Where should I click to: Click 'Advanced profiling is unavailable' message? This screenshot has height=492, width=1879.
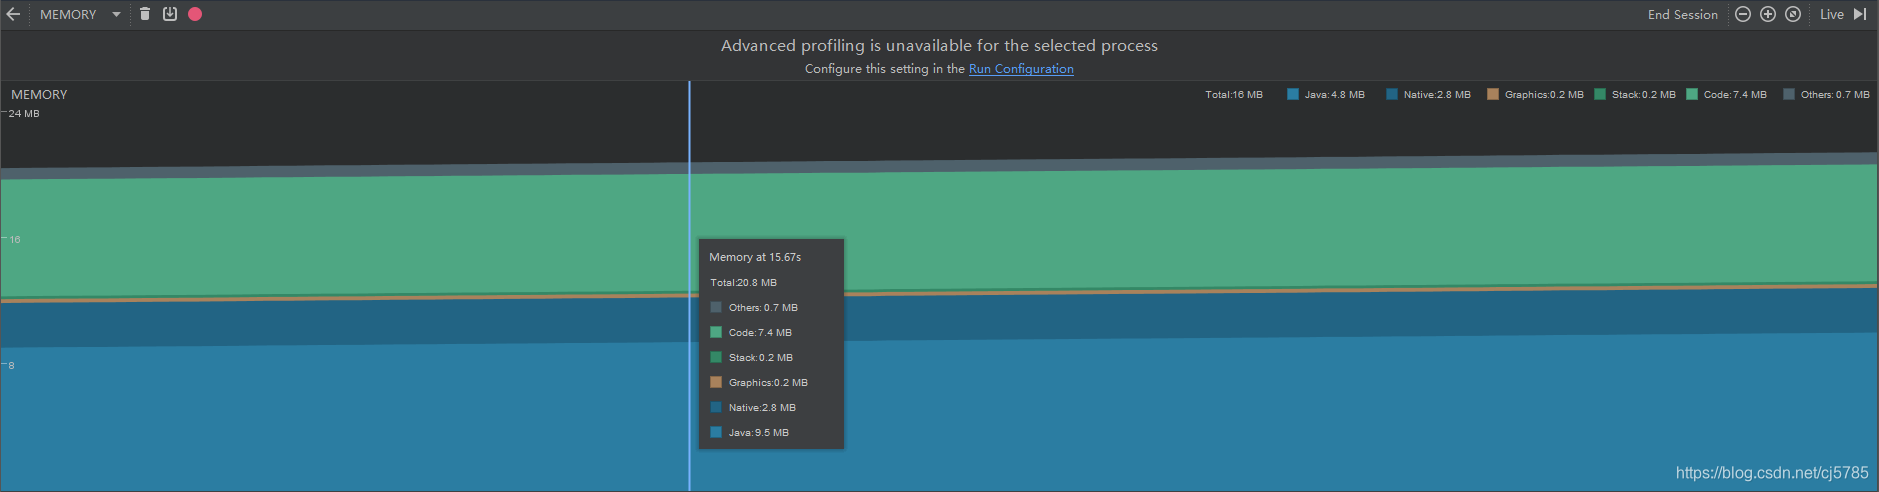(939, 46)
